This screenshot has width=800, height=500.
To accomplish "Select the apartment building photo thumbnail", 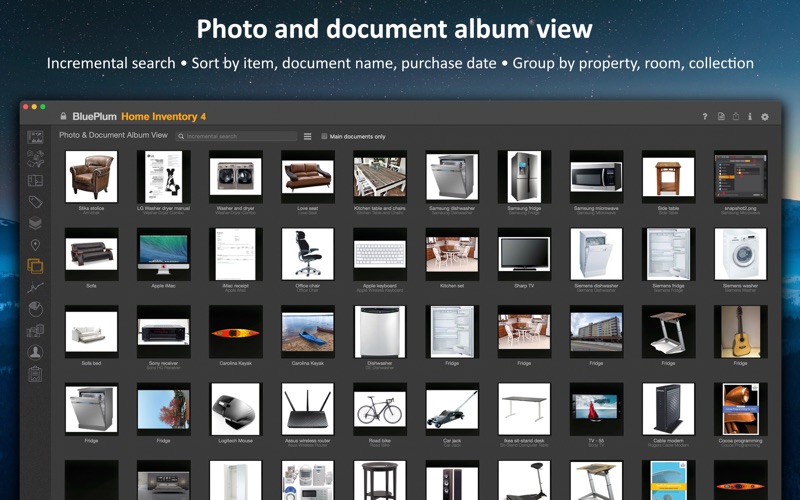I will click(x=596, y=332).
